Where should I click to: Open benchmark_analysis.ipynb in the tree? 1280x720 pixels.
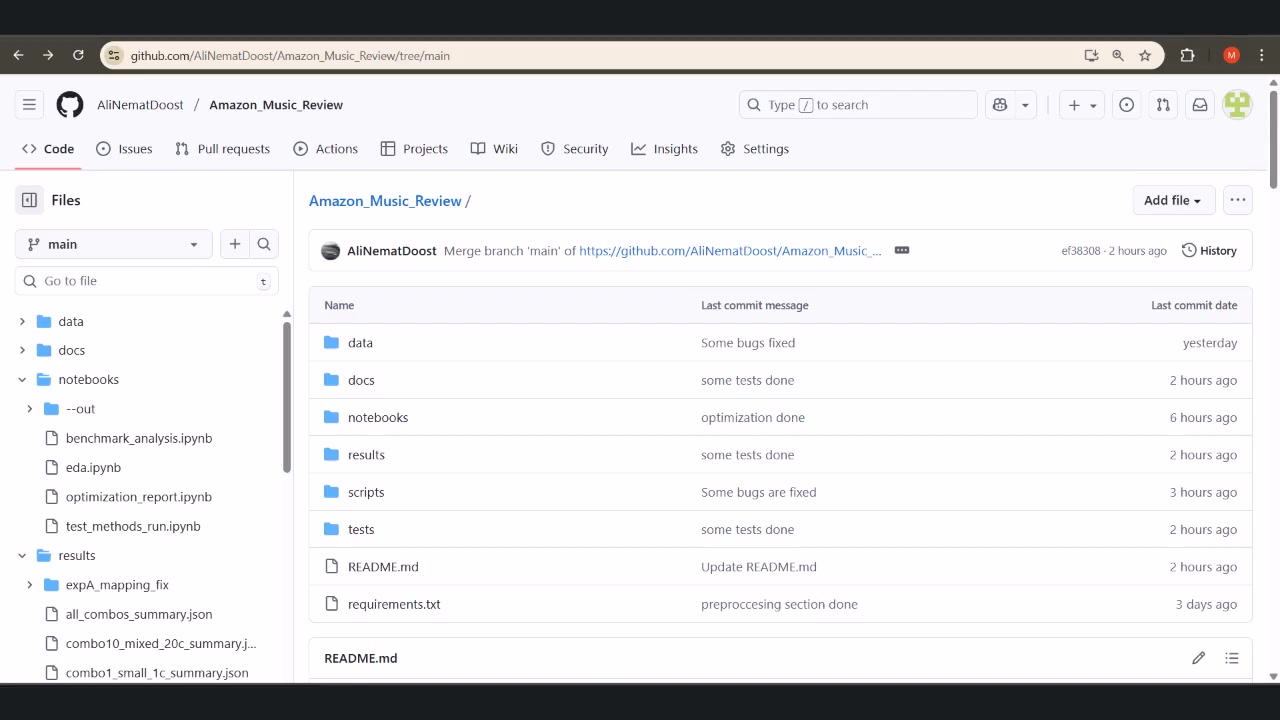(139, 438)
